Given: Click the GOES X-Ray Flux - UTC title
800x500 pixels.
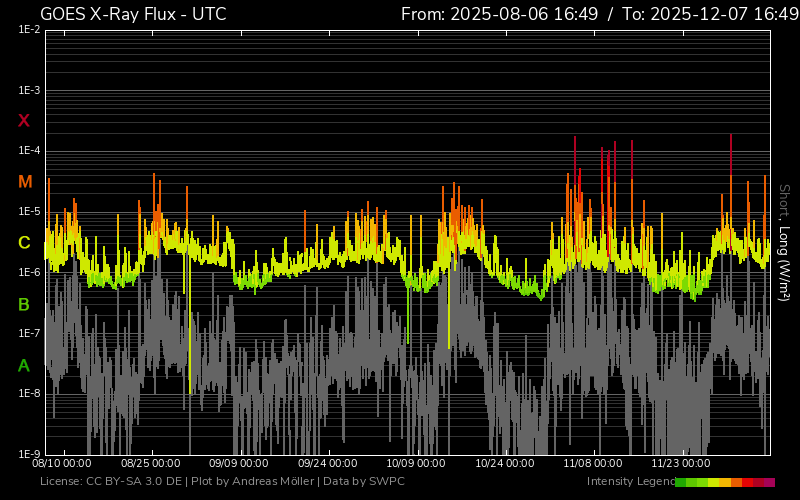Looking at the screenshot, I should [133, 14].
